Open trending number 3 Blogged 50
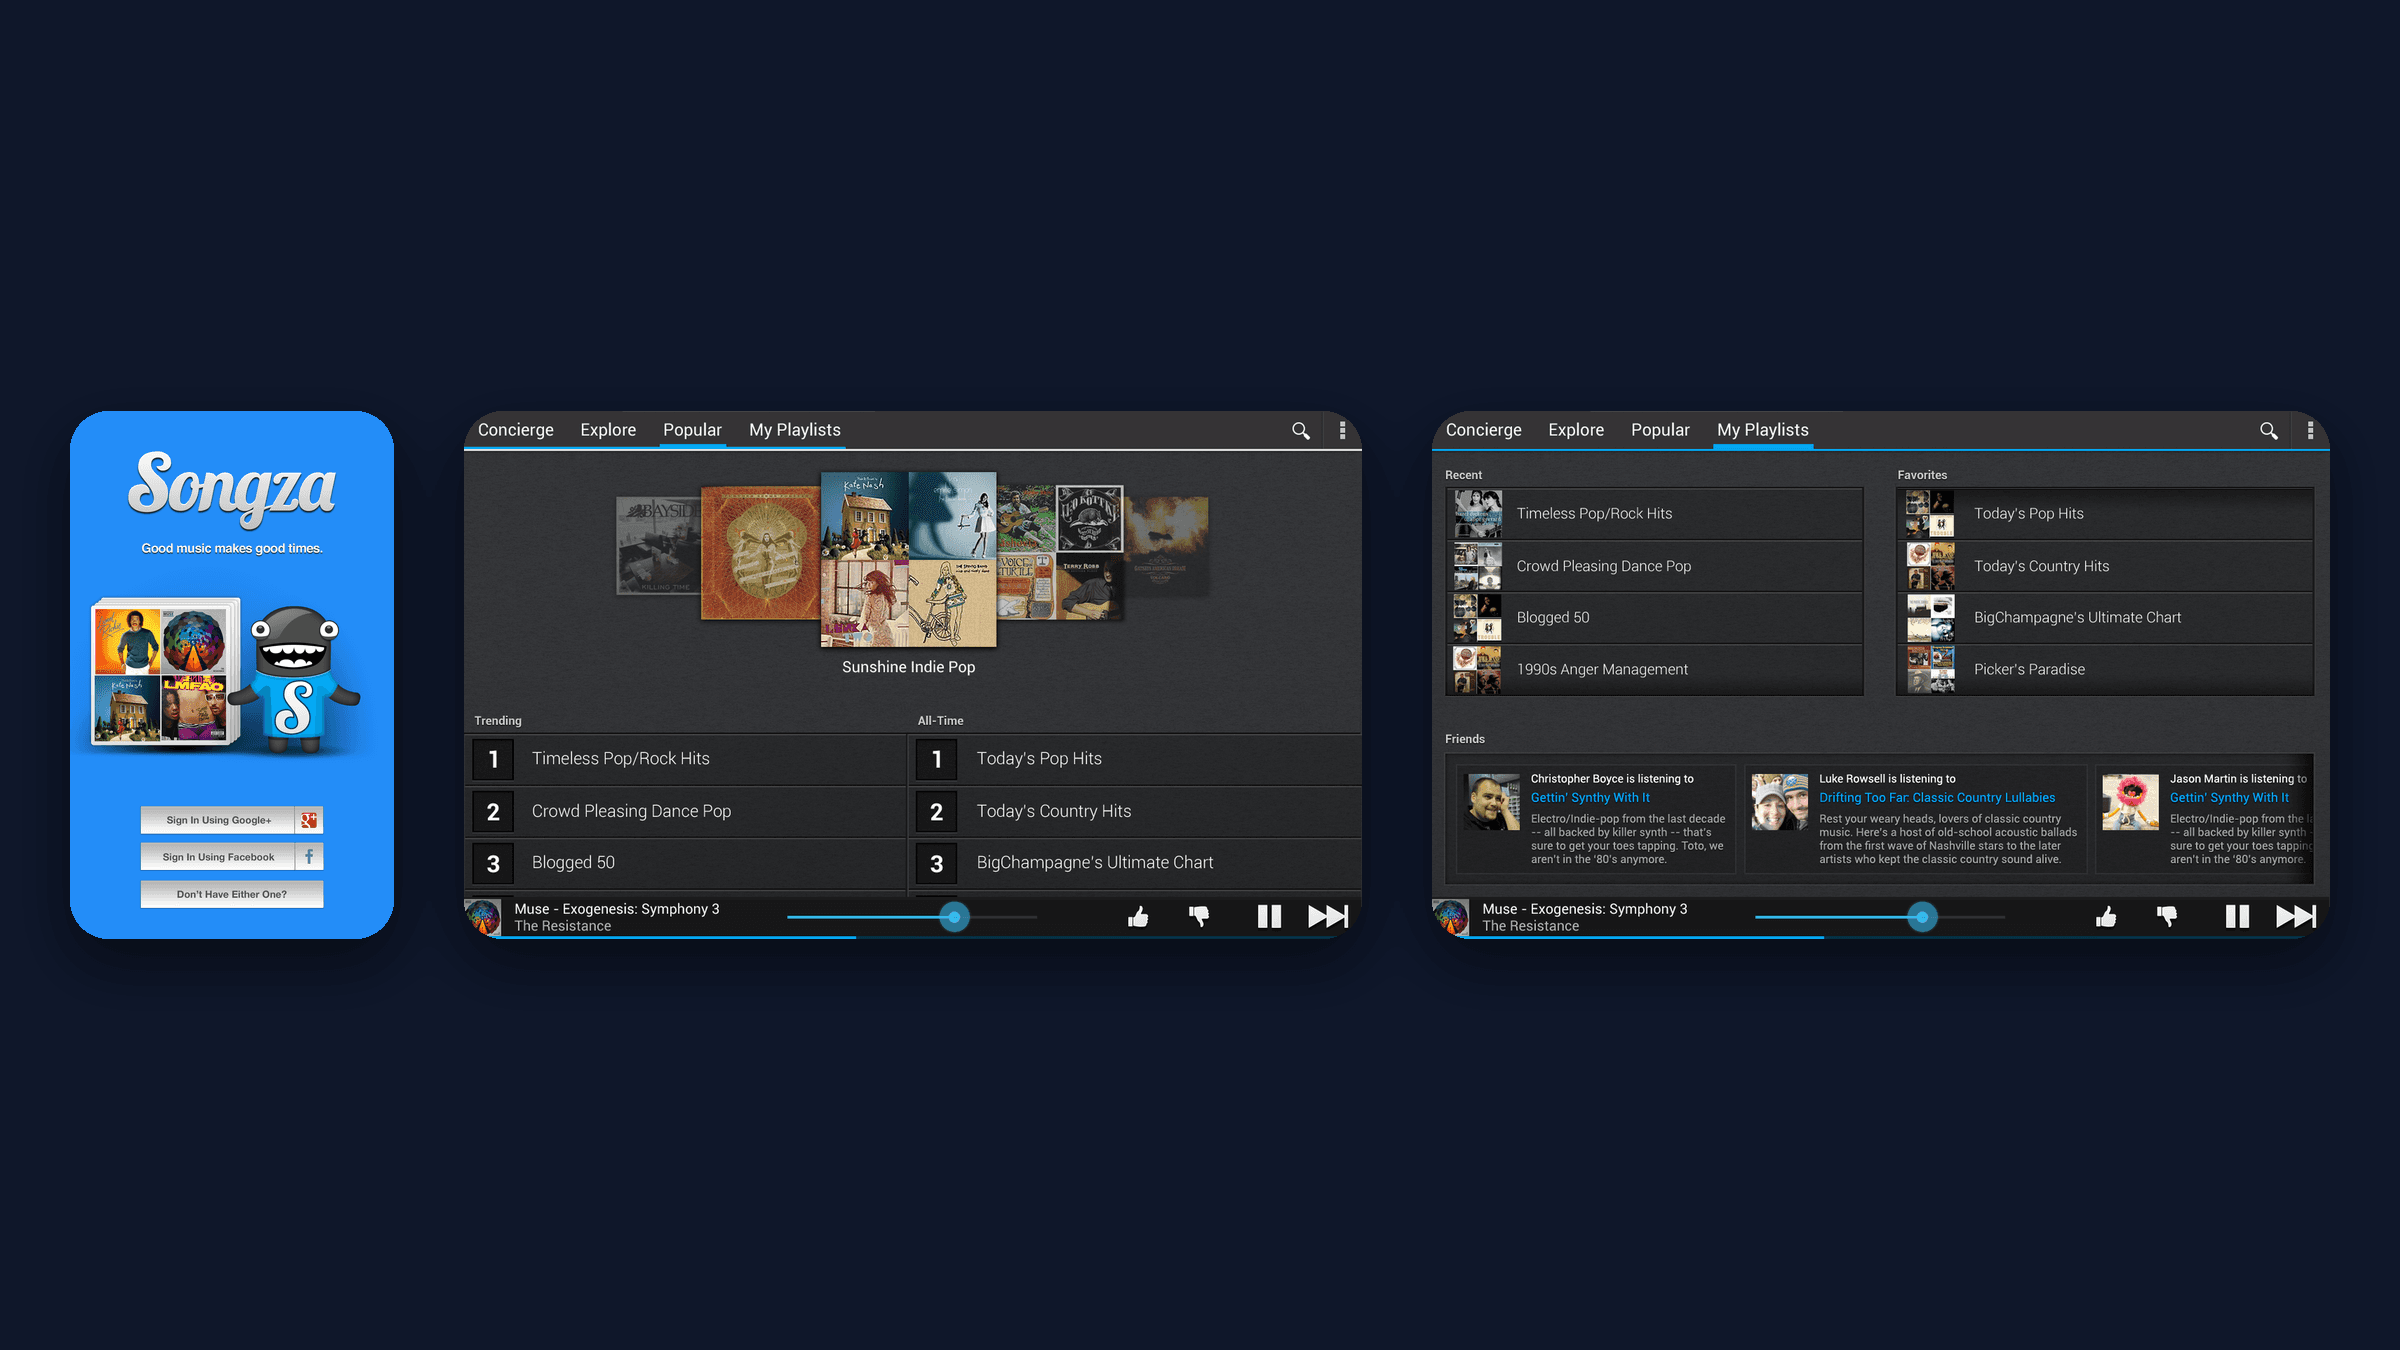This screenshot has height=1350, width=2400. point(686,863)
